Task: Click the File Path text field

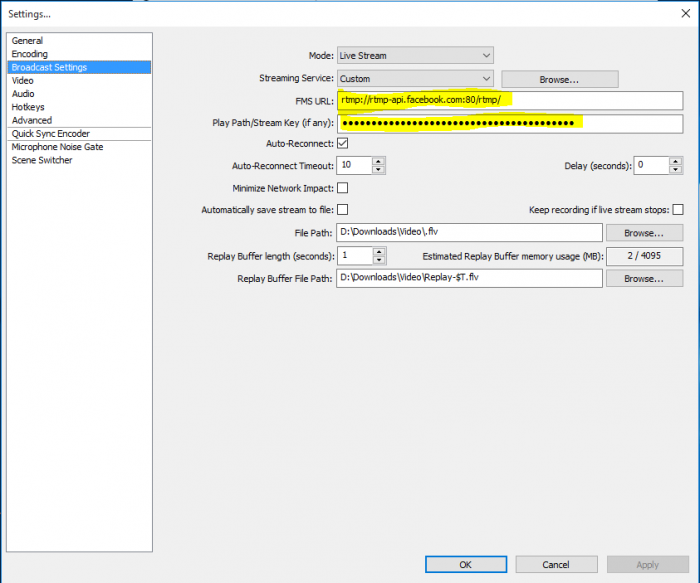Action: (x=469, y=232)
